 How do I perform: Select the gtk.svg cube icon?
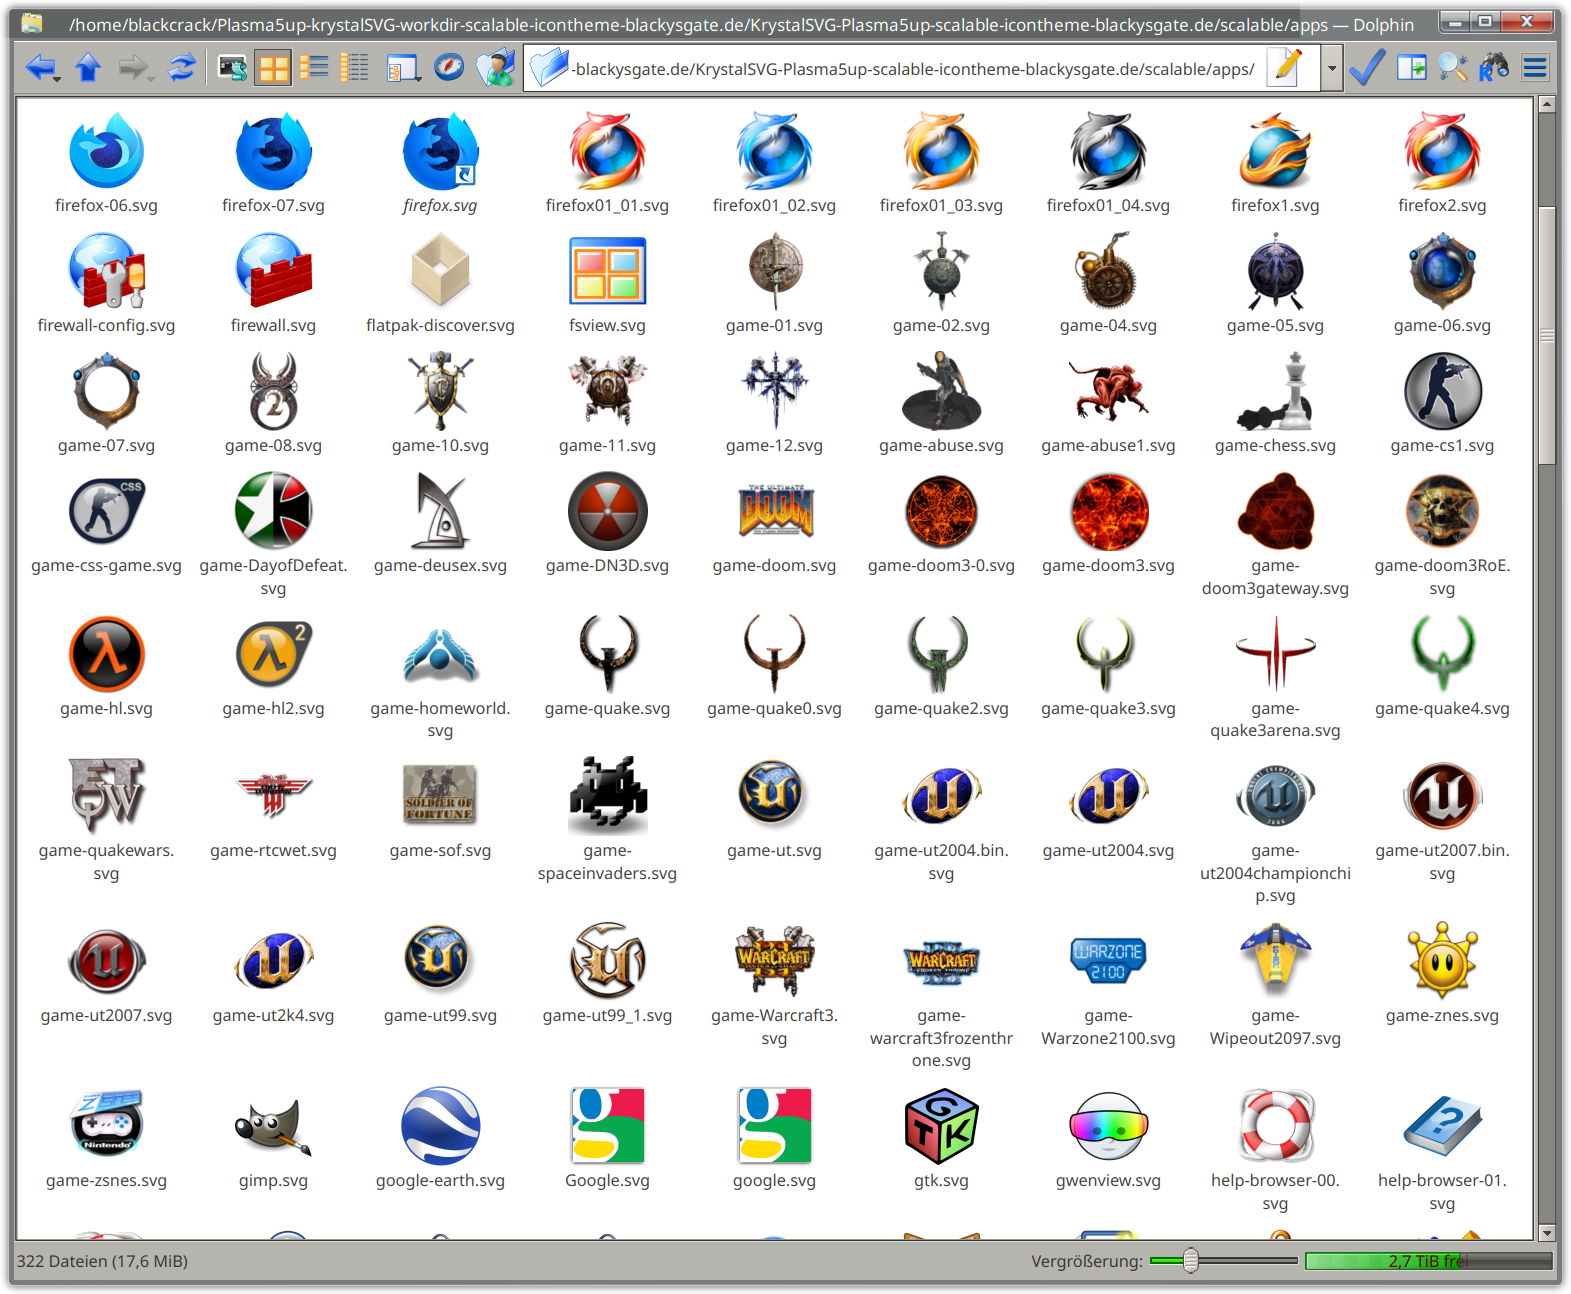tap(941, 1127)
